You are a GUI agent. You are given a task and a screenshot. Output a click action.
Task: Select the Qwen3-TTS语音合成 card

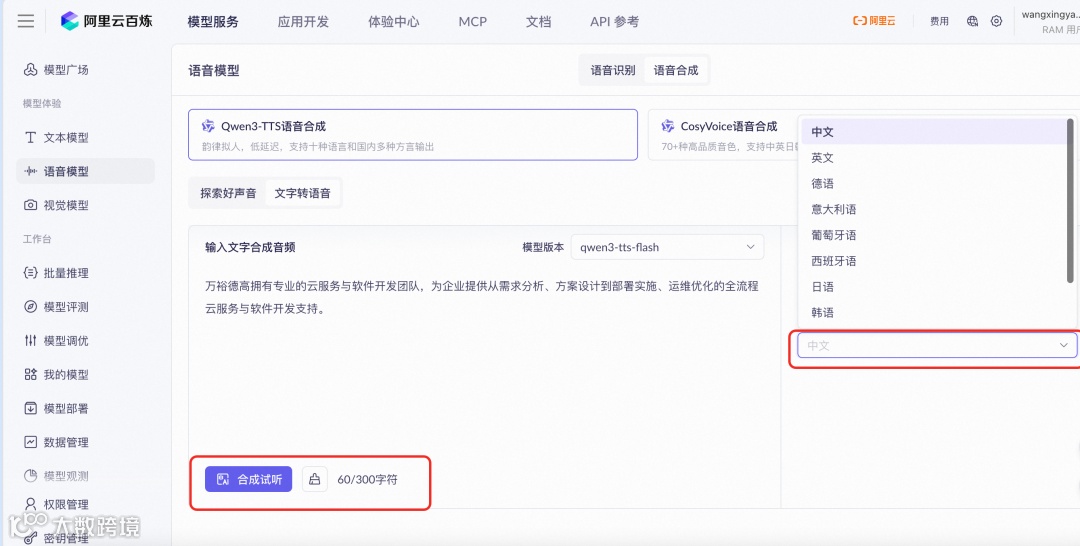point(413,135)
